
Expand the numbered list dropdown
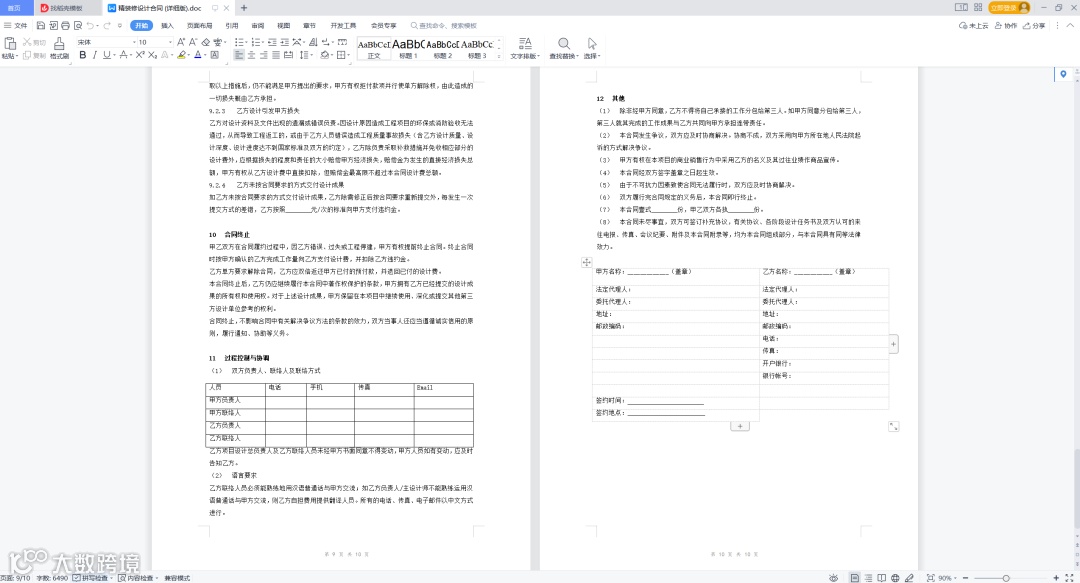[262, 42]
